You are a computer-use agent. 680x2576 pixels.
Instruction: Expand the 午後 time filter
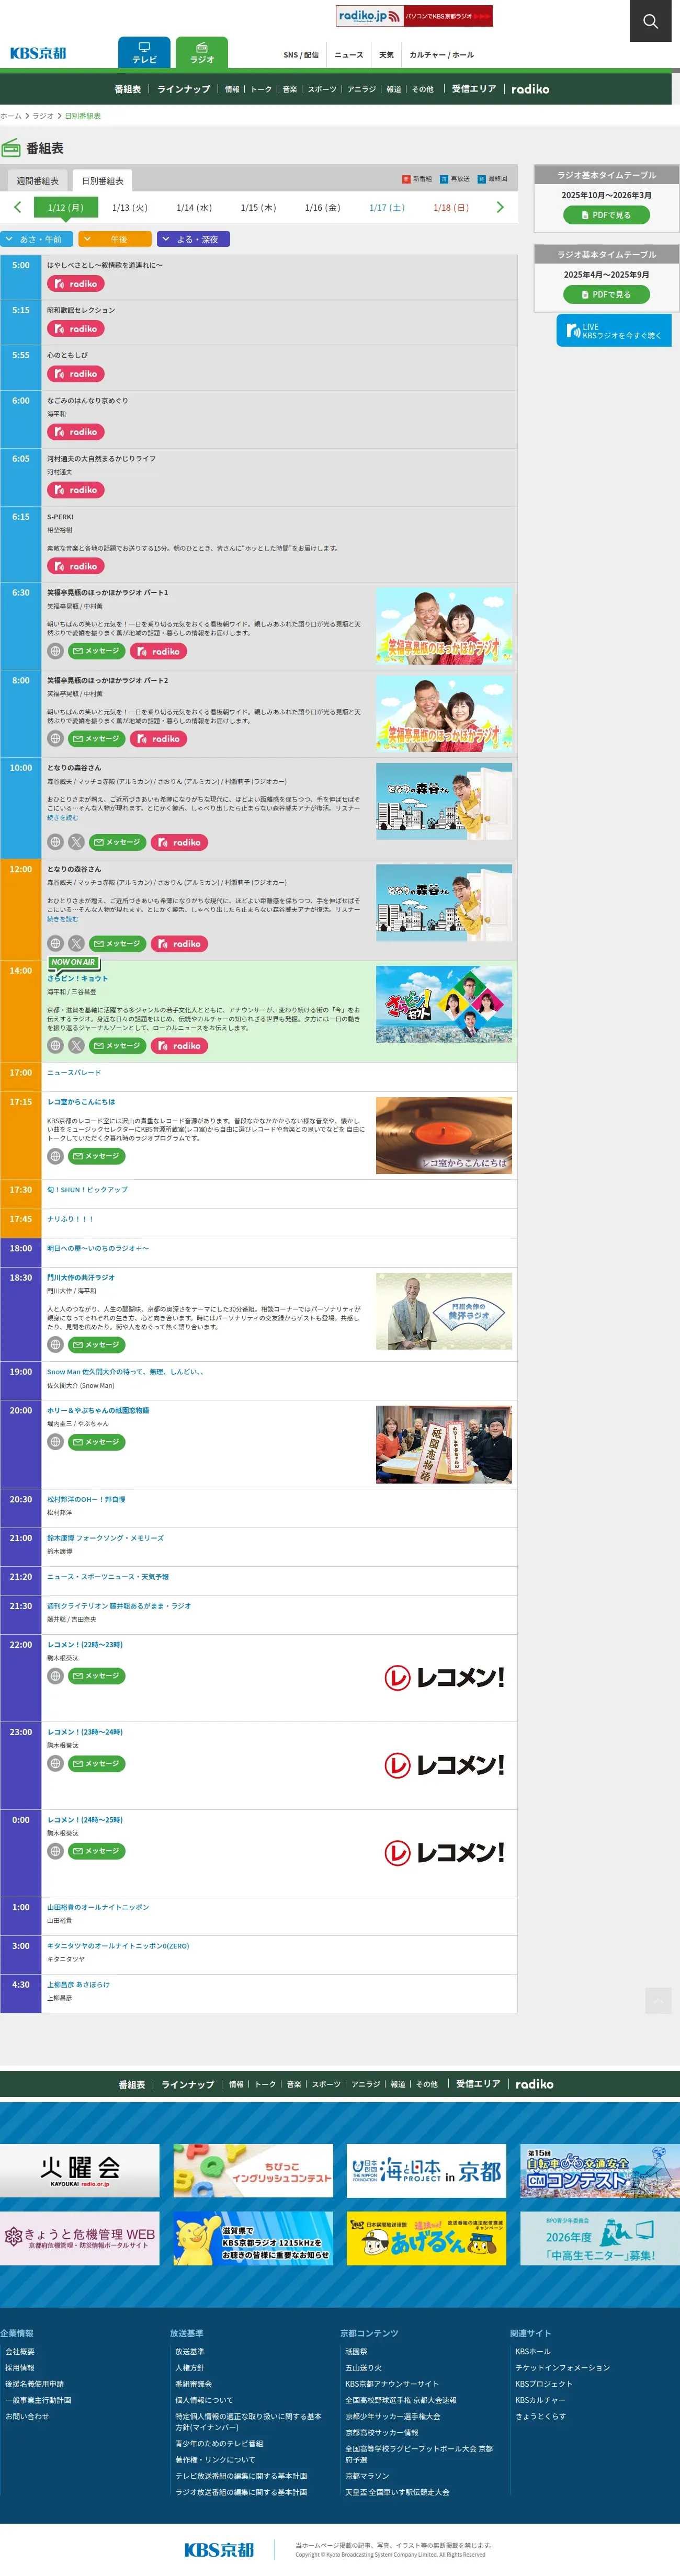[115, 239]
